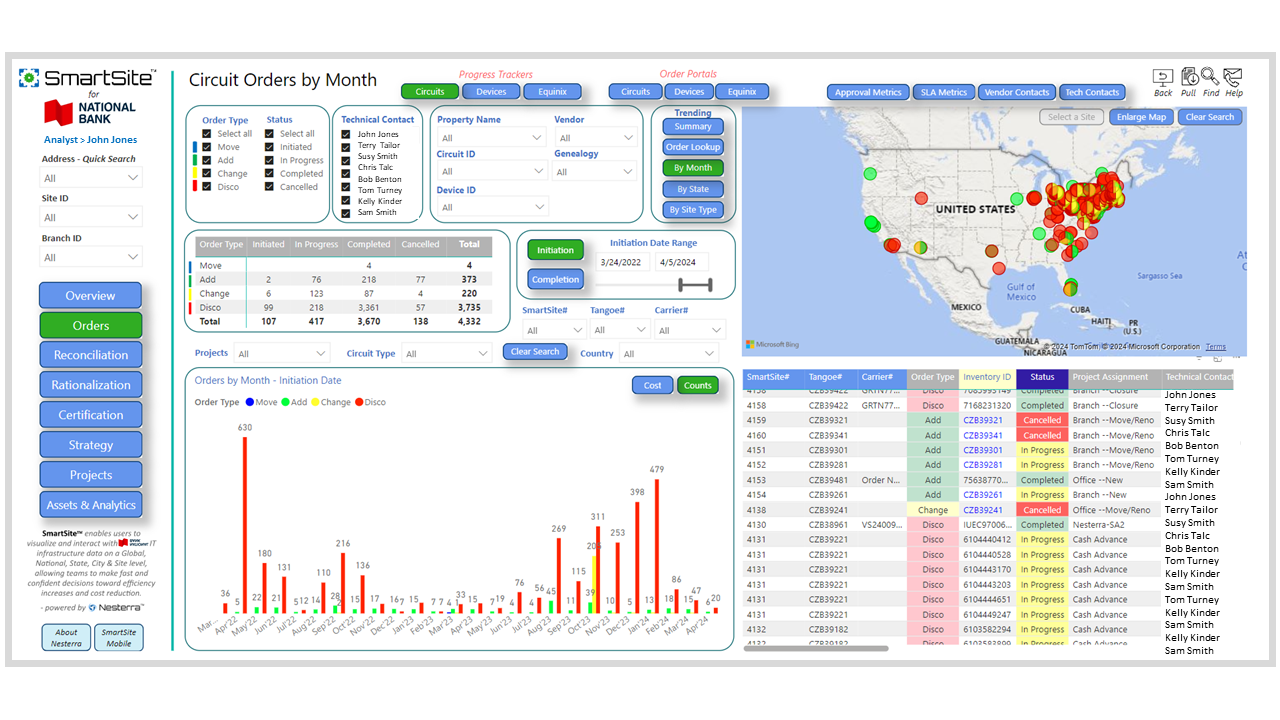
Task: Uncheck technical contact John Jones
Action: 346,134
